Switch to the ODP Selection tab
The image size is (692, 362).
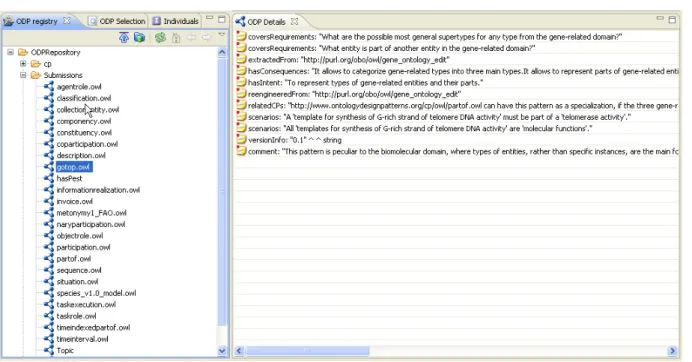pyautogui.click(x=117, y=21)
